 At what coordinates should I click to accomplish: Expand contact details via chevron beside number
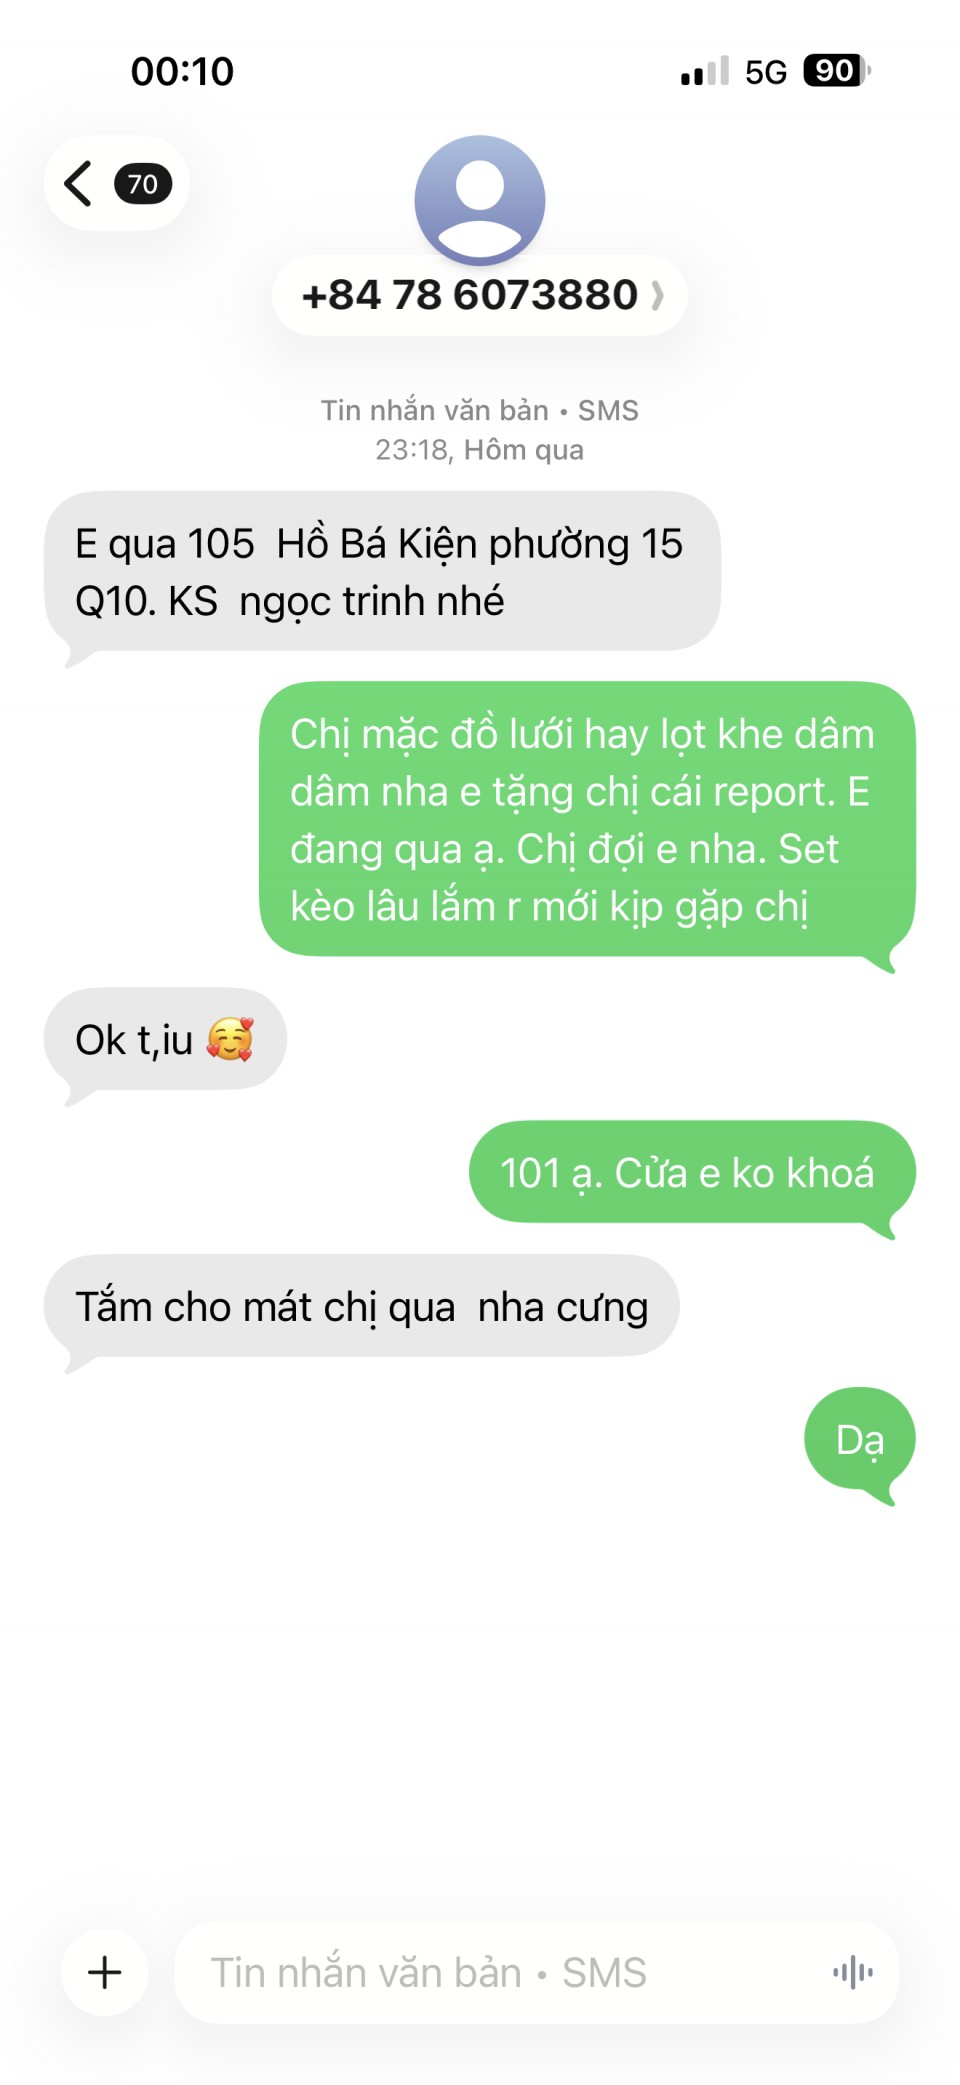657,296
